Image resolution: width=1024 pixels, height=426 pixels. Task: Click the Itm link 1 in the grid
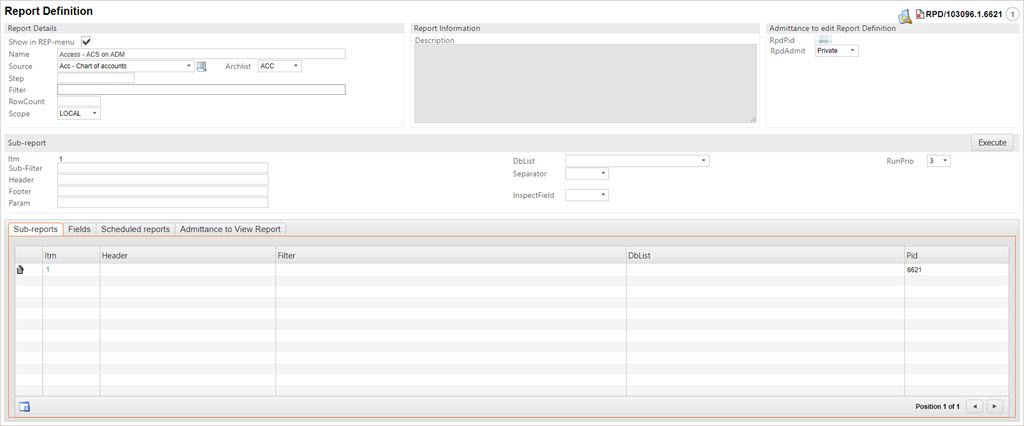pos(48,270)
